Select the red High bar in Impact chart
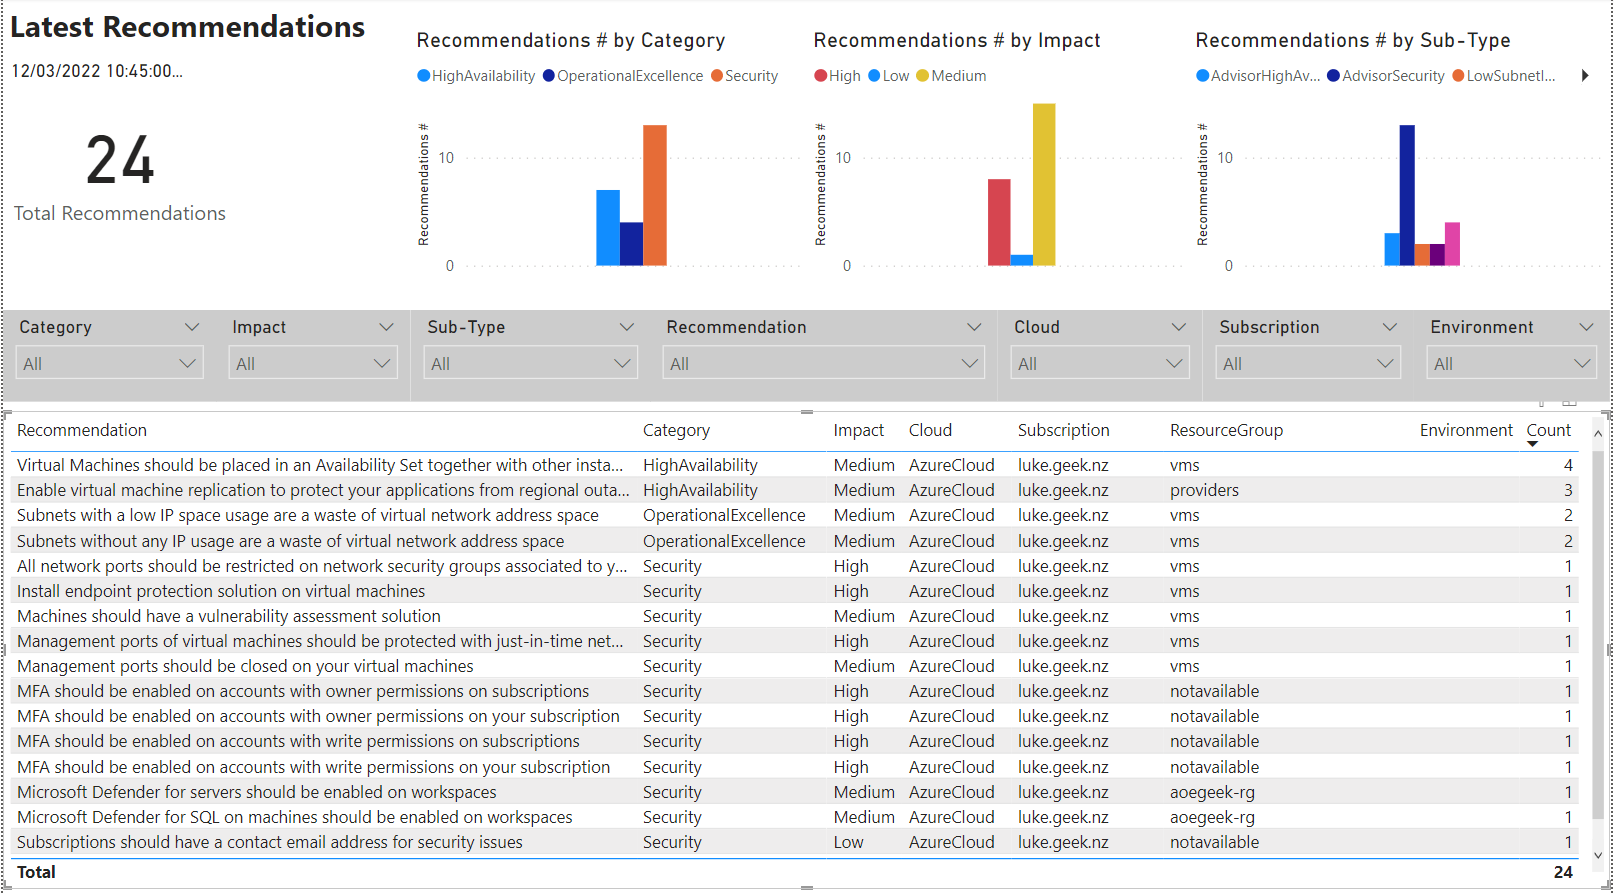The width and height of the screenshot is (1614, 893). [999, 222]
